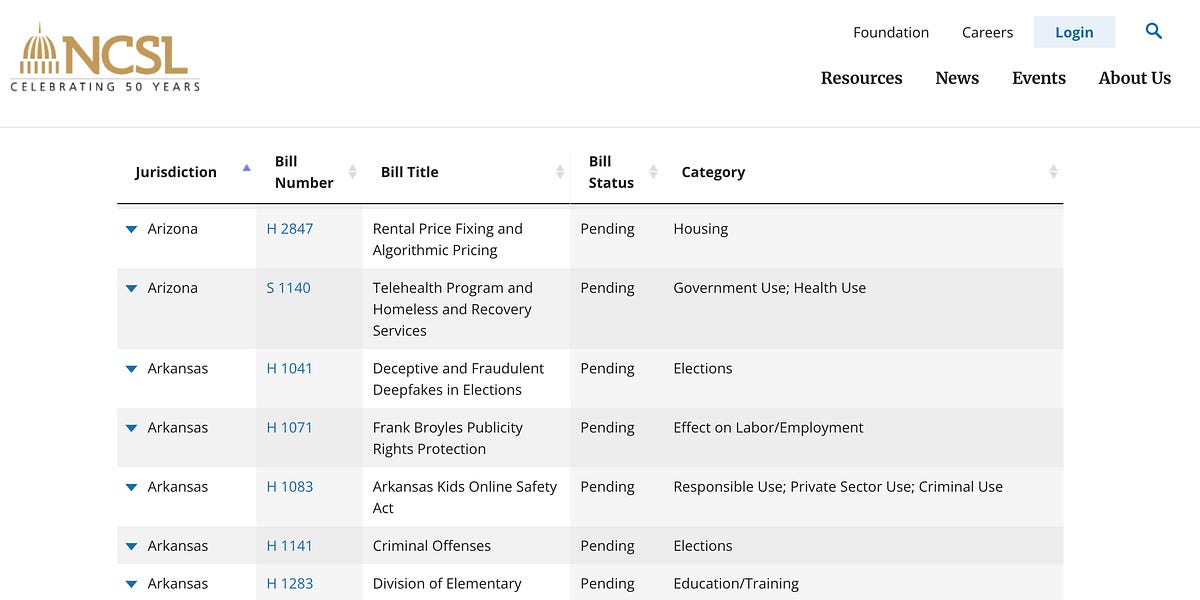Click the Jurisdiction column header
This screenshot has height=600, width=1200.
(x=176, y=172)
